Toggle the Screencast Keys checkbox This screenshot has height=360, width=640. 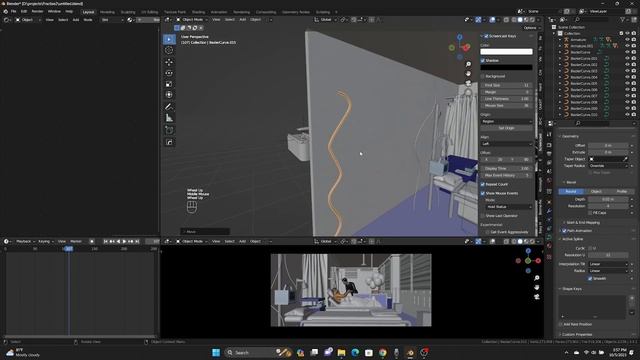click(486, 36)
